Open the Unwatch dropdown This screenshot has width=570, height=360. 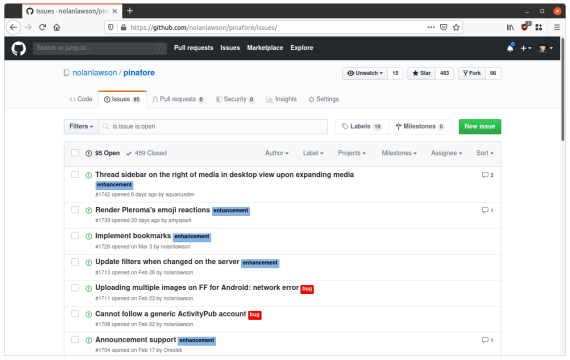(365, 73)
